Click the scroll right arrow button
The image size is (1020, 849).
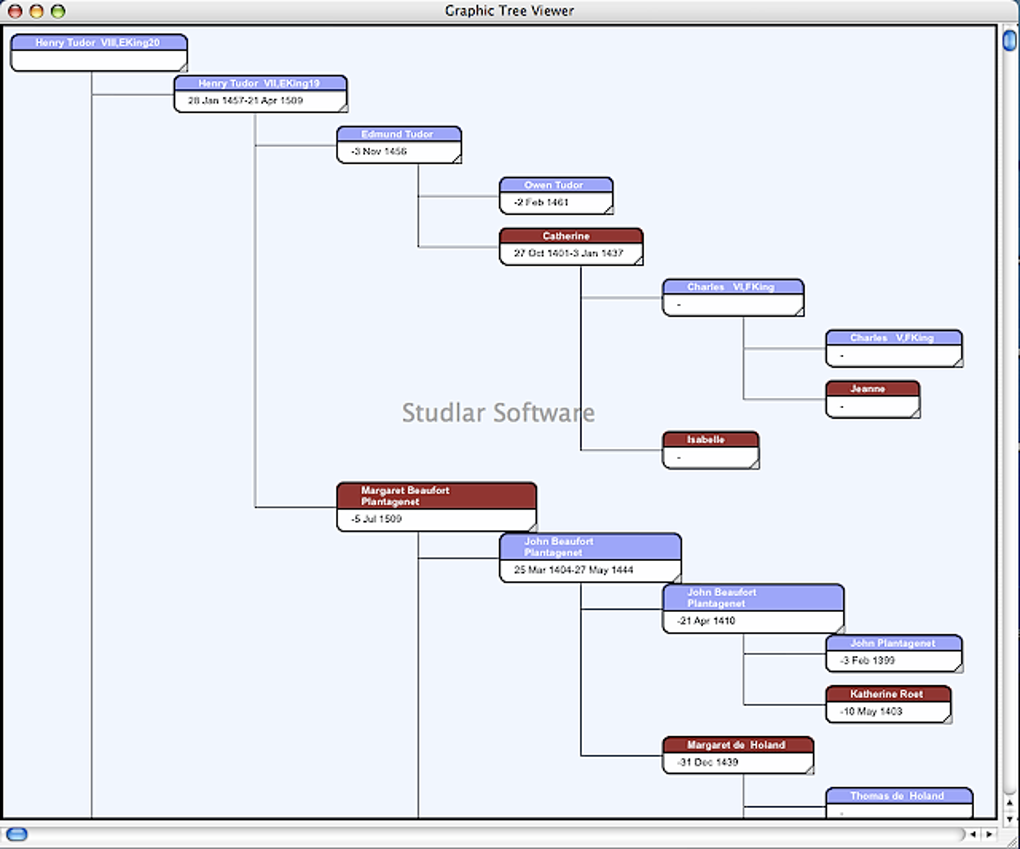989,834
